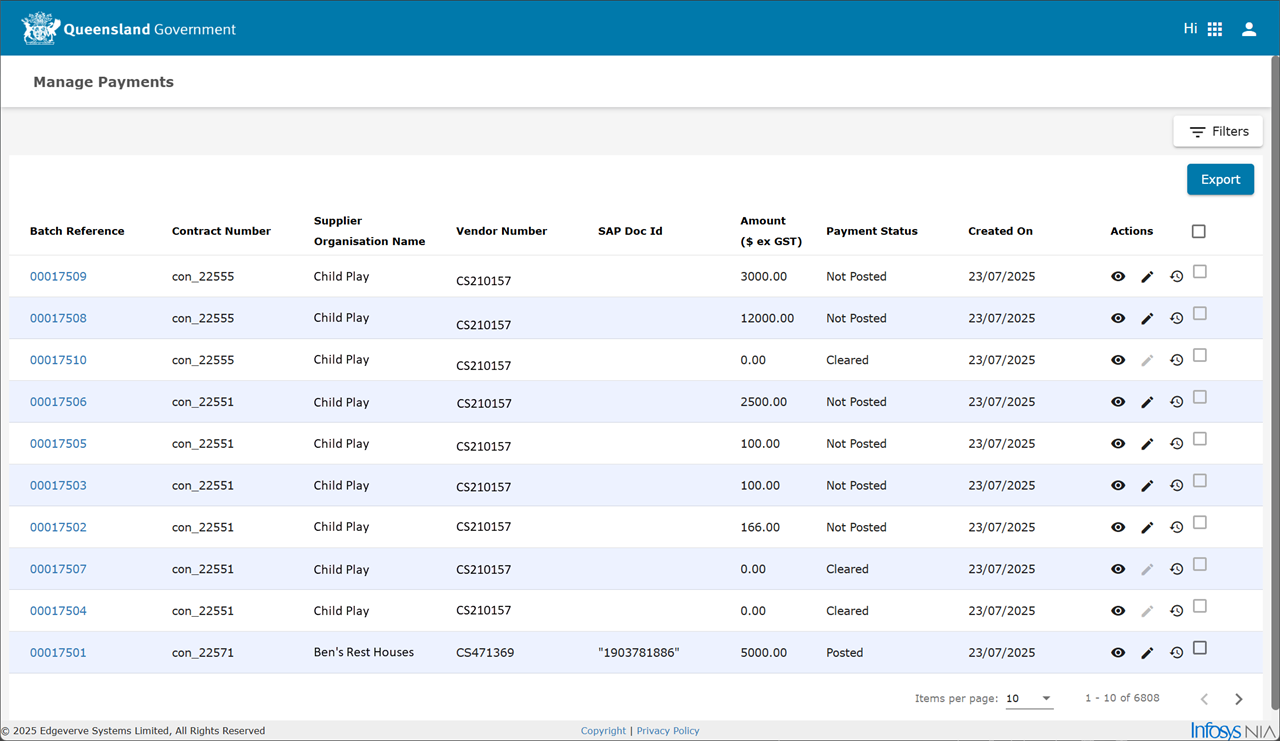
Task: Show history for batch 00017510
Action: tap(1177, 360)
